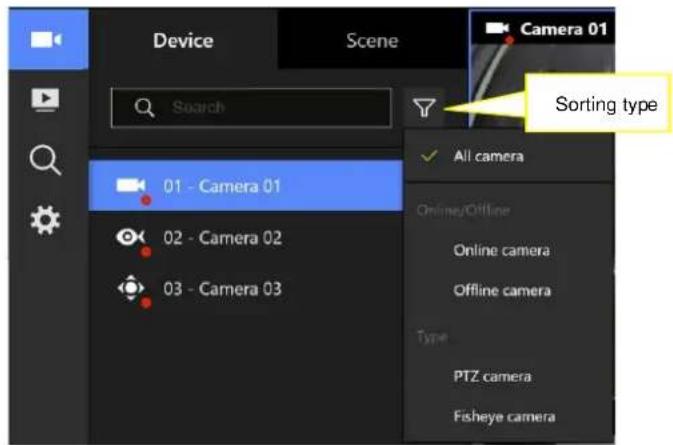673x445 pixels.
Task: Open the search magnifier sidebar icon
Action: [45, 160]
